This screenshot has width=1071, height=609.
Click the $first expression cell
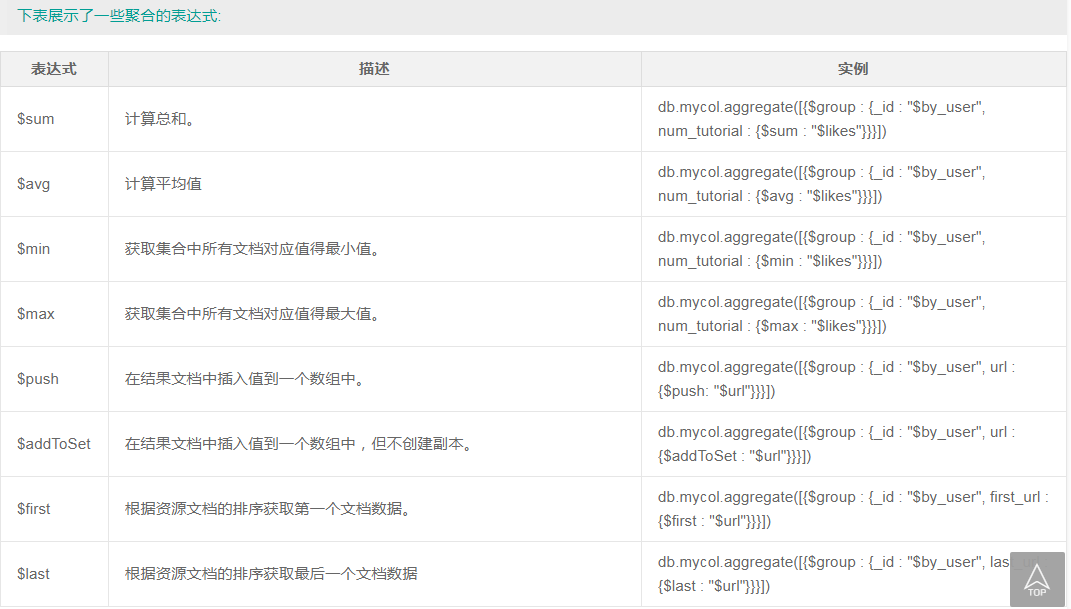click(x=54, y=509)
